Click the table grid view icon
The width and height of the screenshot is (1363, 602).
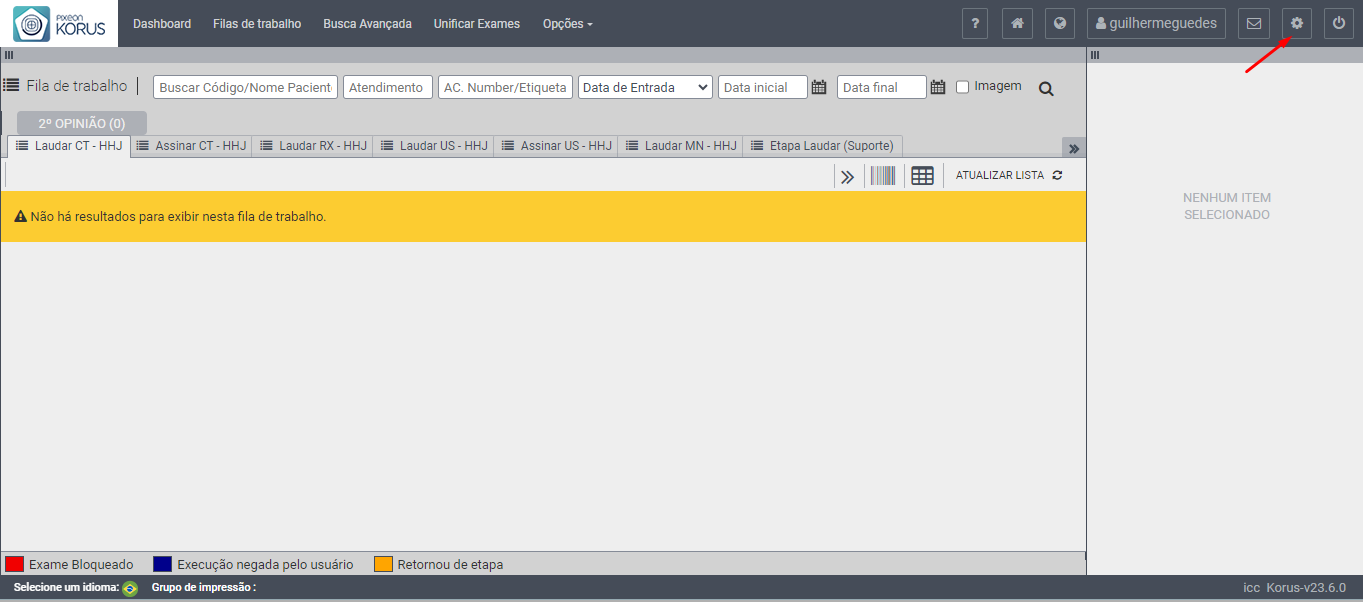pos(922,176)
